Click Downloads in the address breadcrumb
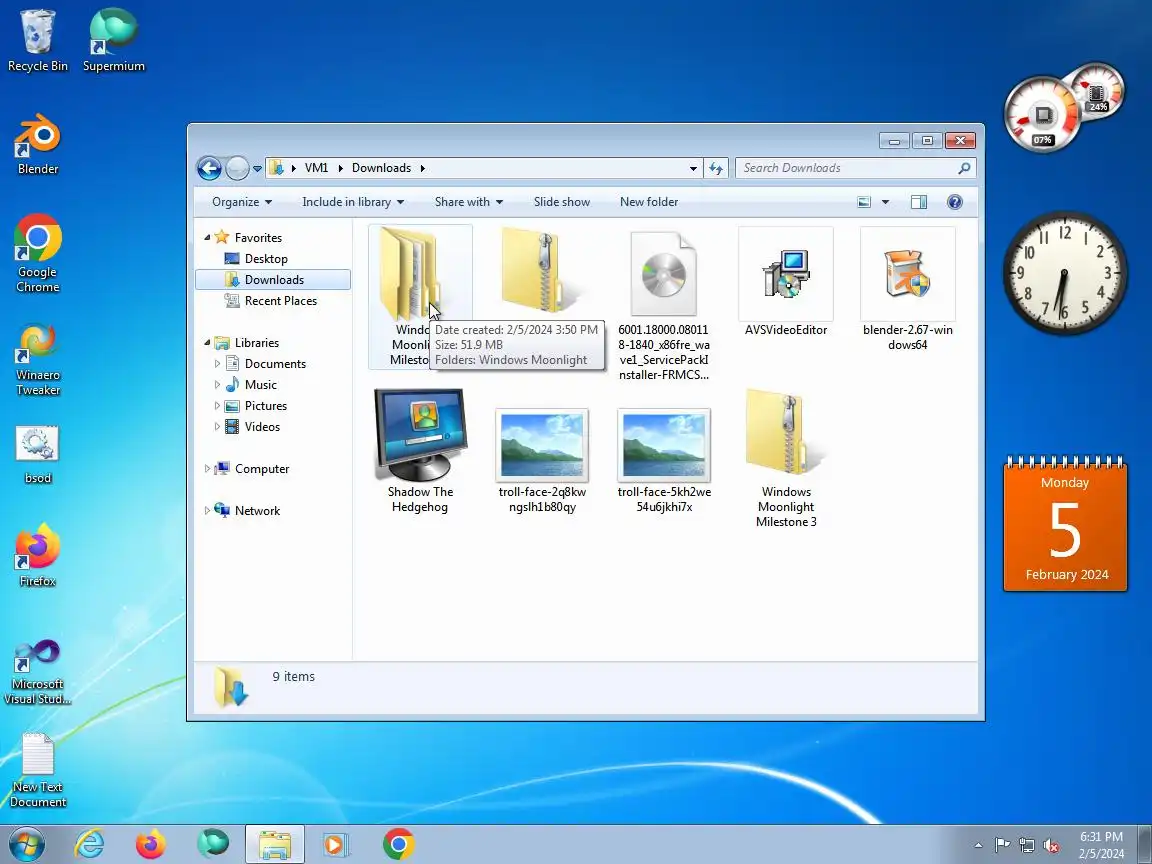1152x864 pixels. coord(381,168)
